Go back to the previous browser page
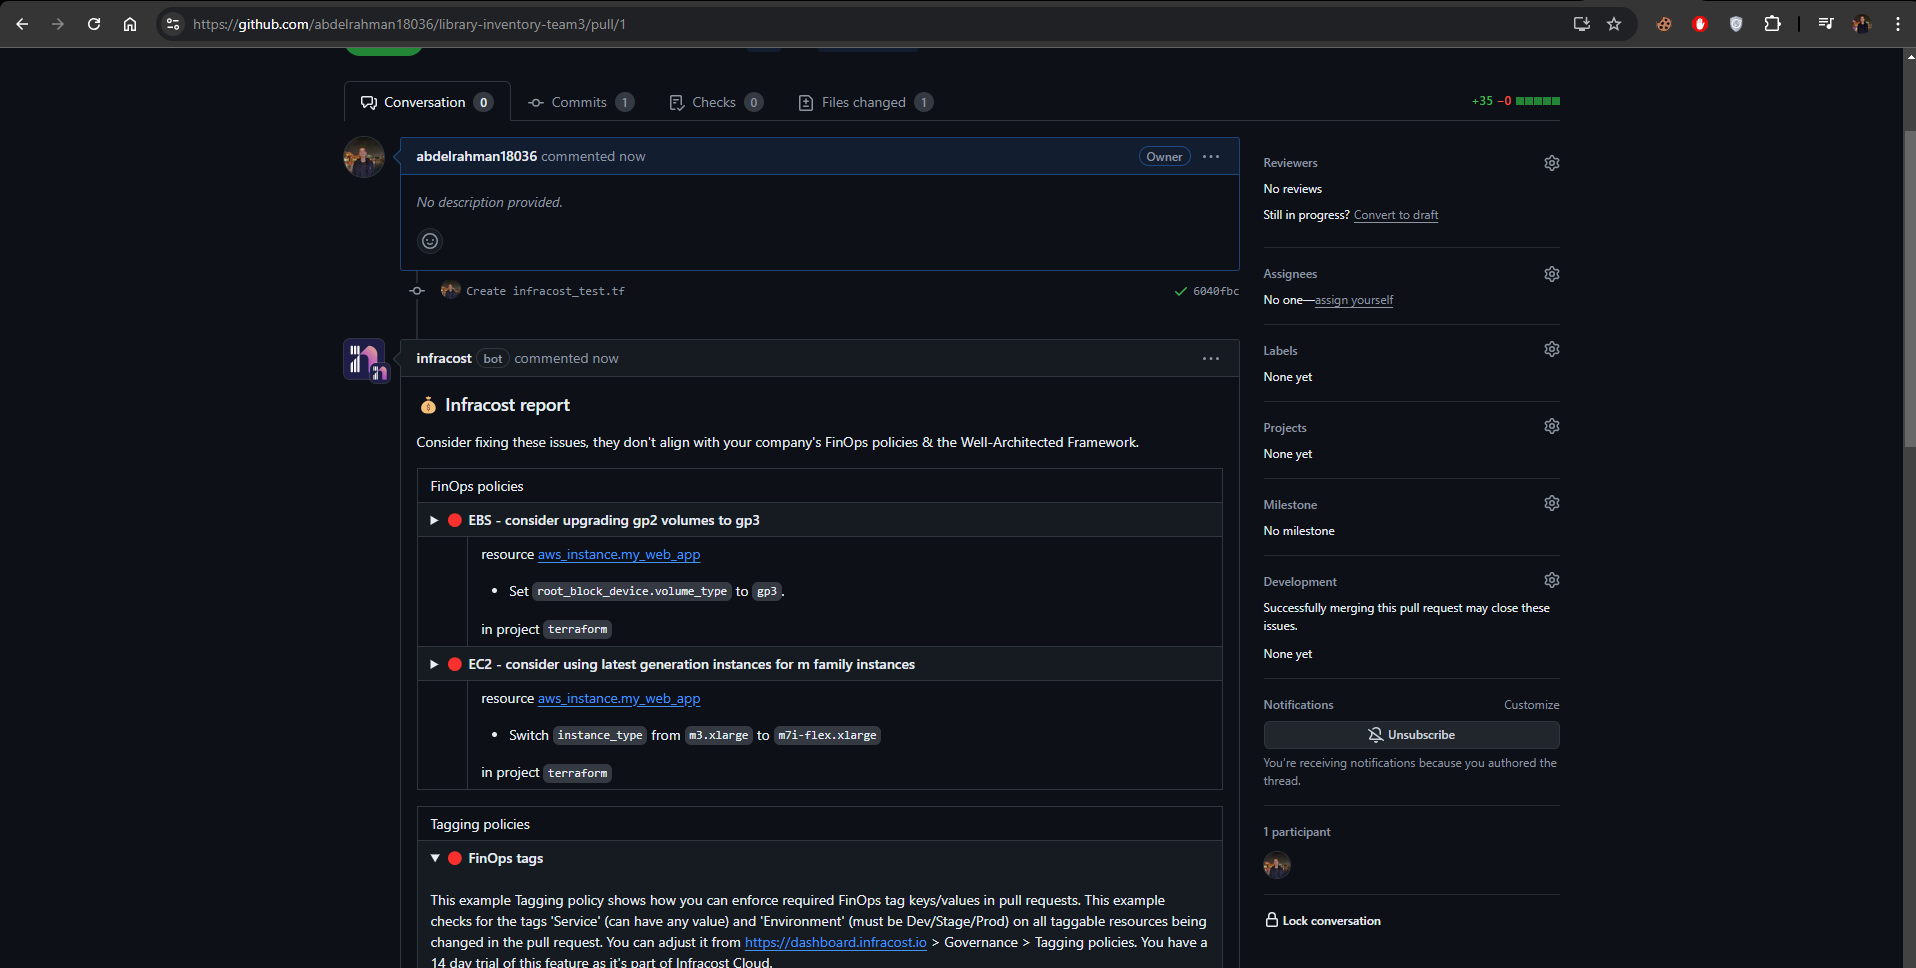Screen dimensions: 1916x968 (22, 24)
